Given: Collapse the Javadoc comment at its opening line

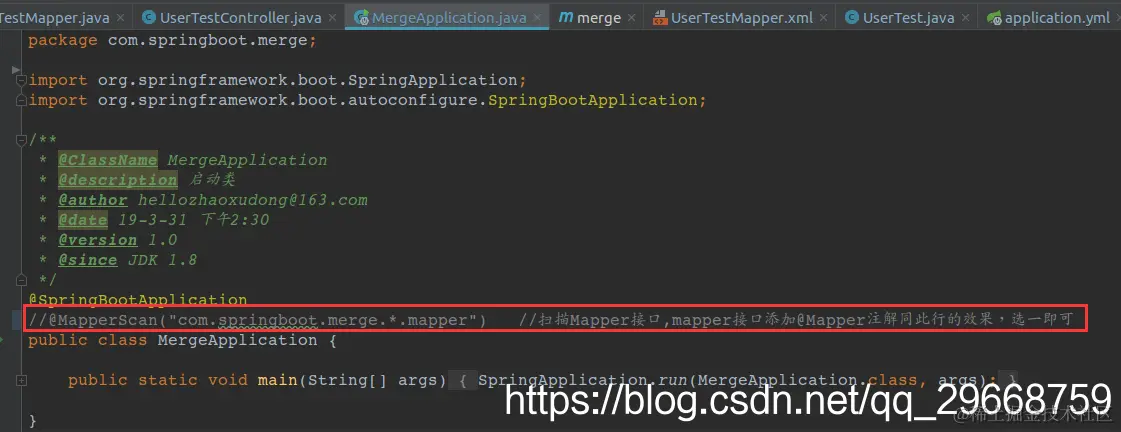Looking at the screenshot, I should (x=21, y=140).
